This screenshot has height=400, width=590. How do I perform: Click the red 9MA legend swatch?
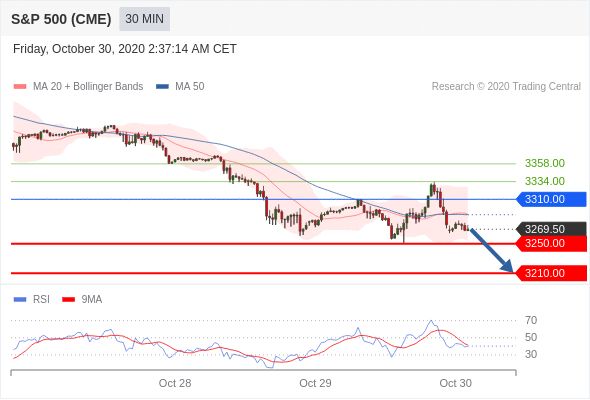click(68, 300)
